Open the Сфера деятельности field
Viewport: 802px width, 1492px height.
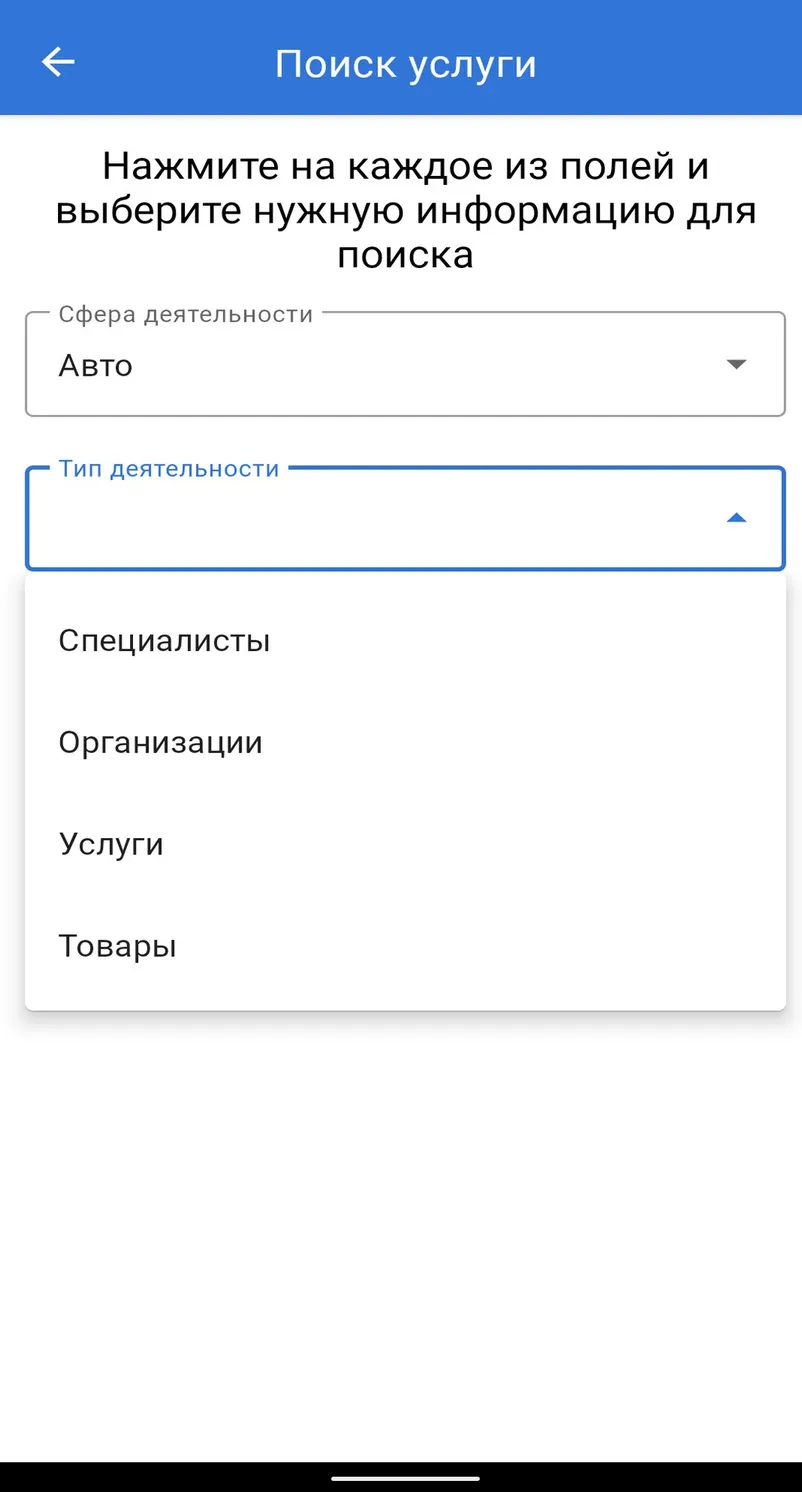tap(405, 364)
